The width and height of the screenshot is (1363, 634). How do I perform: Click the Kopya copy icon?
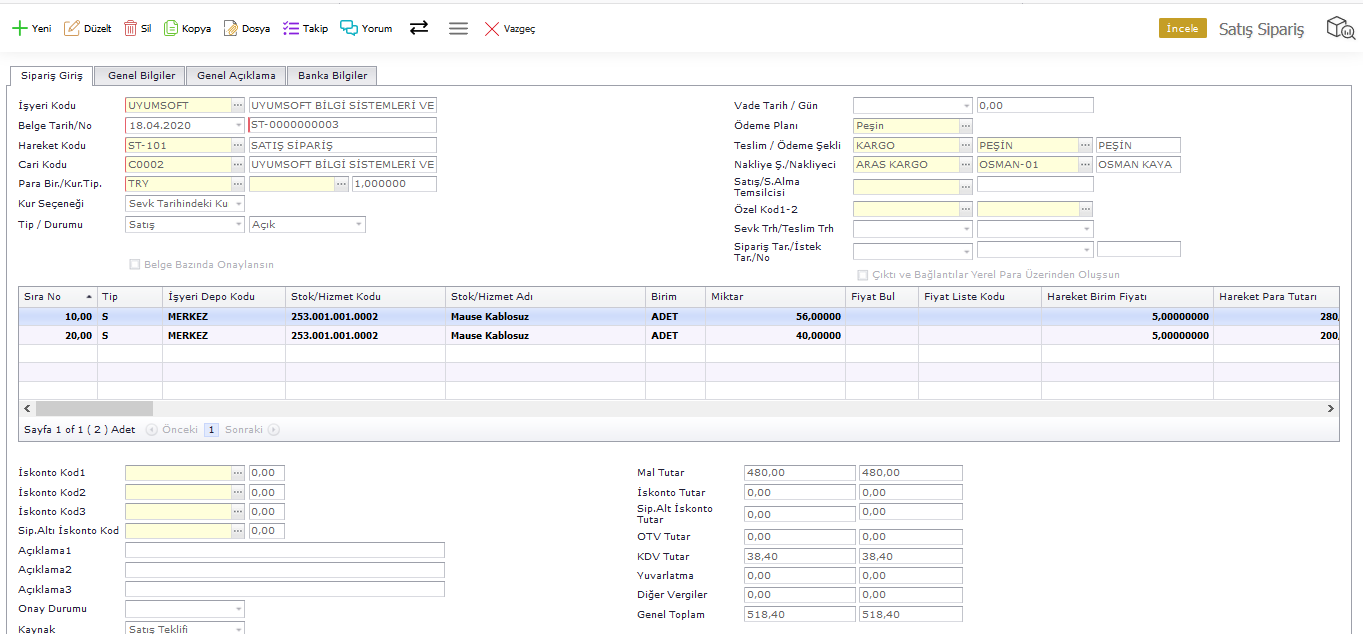coord(171,28)
